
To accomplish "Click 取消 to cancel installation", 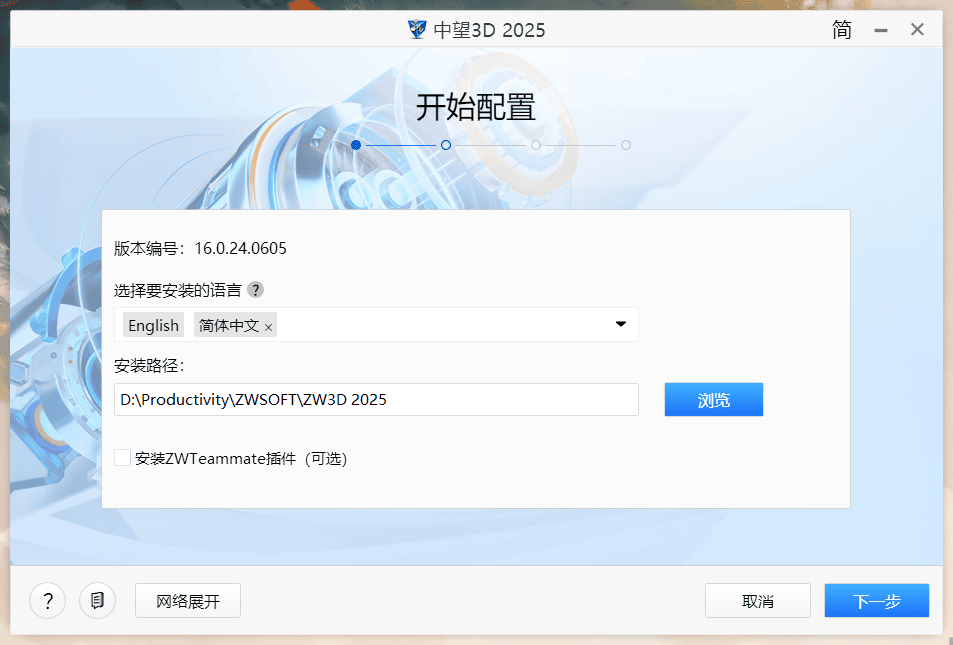I will (x=758, y=601).
